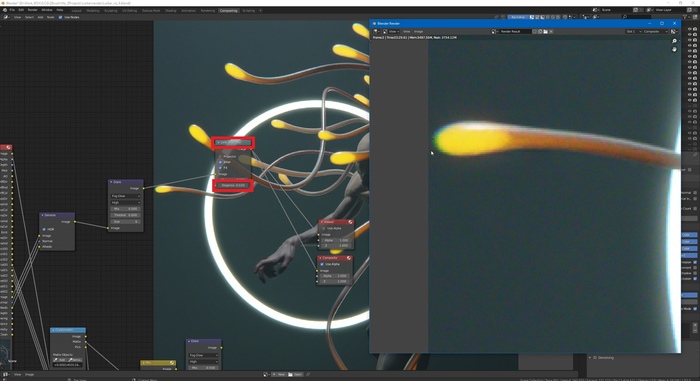
Task: Switch to the Rendering workspace tab
Action: pos(208,10)
